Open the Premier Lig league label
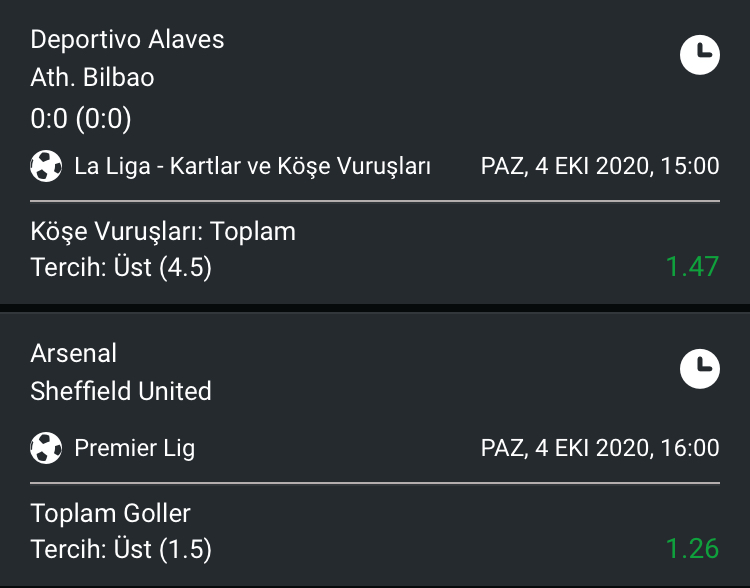Image resolution: width=750 pixels, height=588 pixels. [135, 448]
